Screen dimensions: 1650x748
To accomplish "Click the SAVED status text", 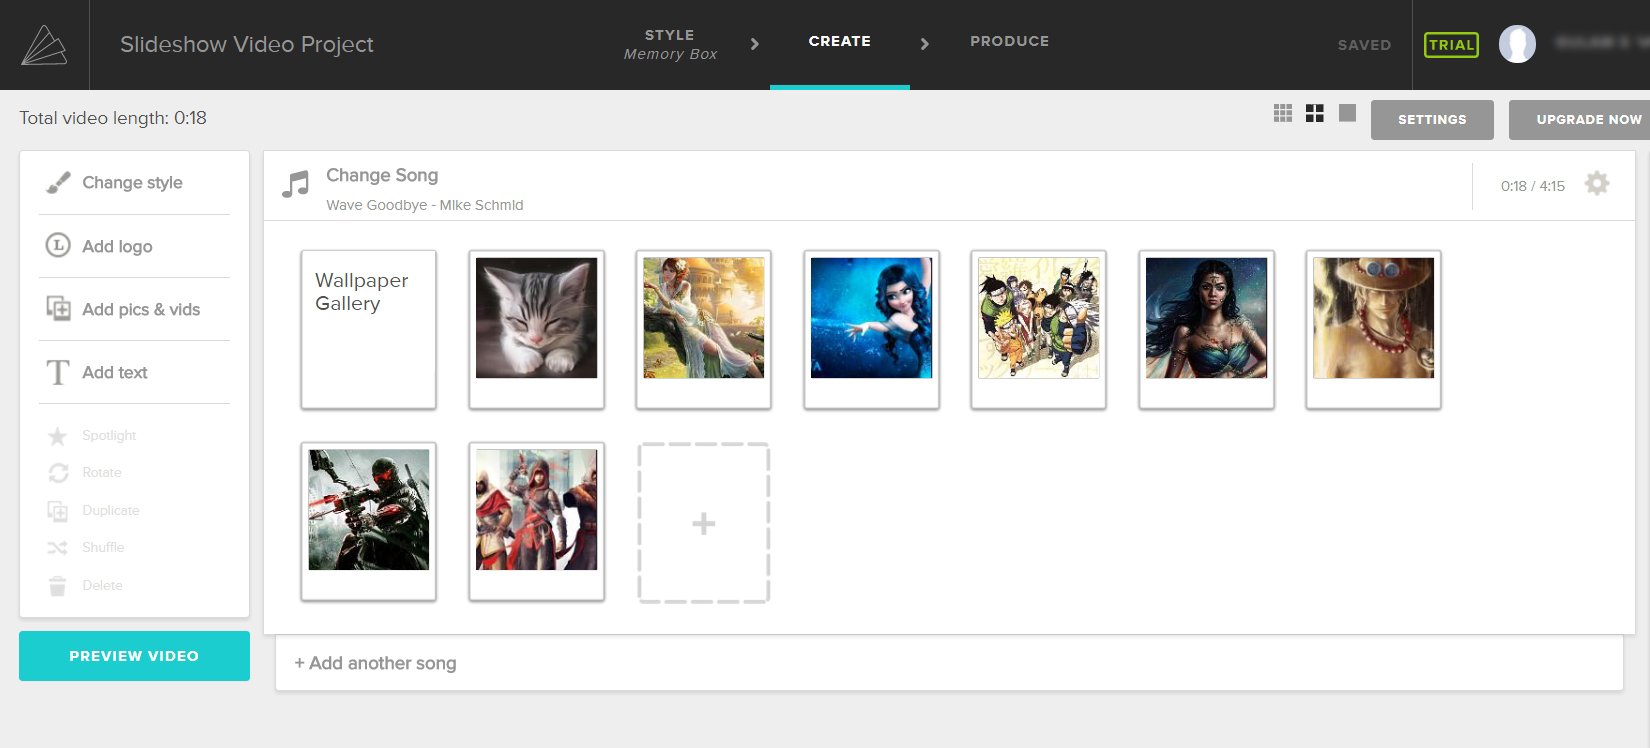I will [1364, 45].
